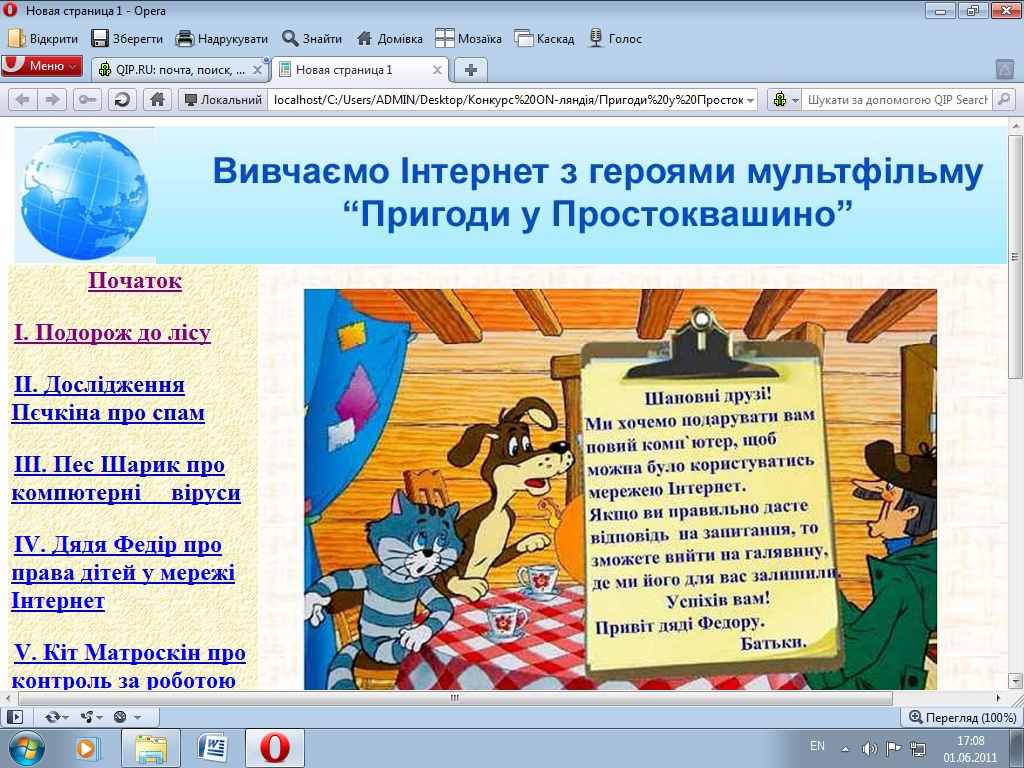Click the EN language indicator
Image resolution: width=1024 pixels, height=768 pixels.
pos(817,746)
